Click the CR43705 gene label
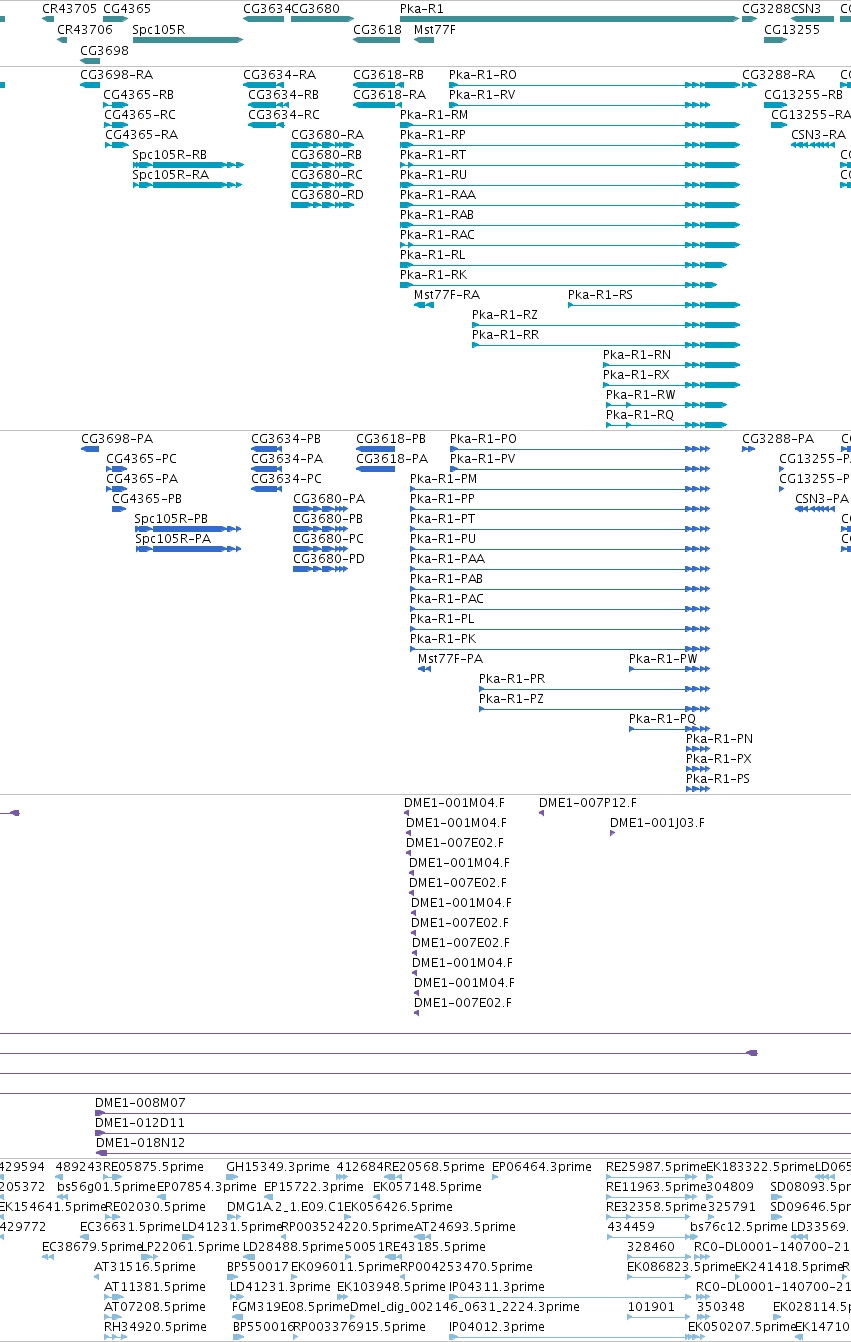Screen dimensions: 851x1342 tap(69, 9)
